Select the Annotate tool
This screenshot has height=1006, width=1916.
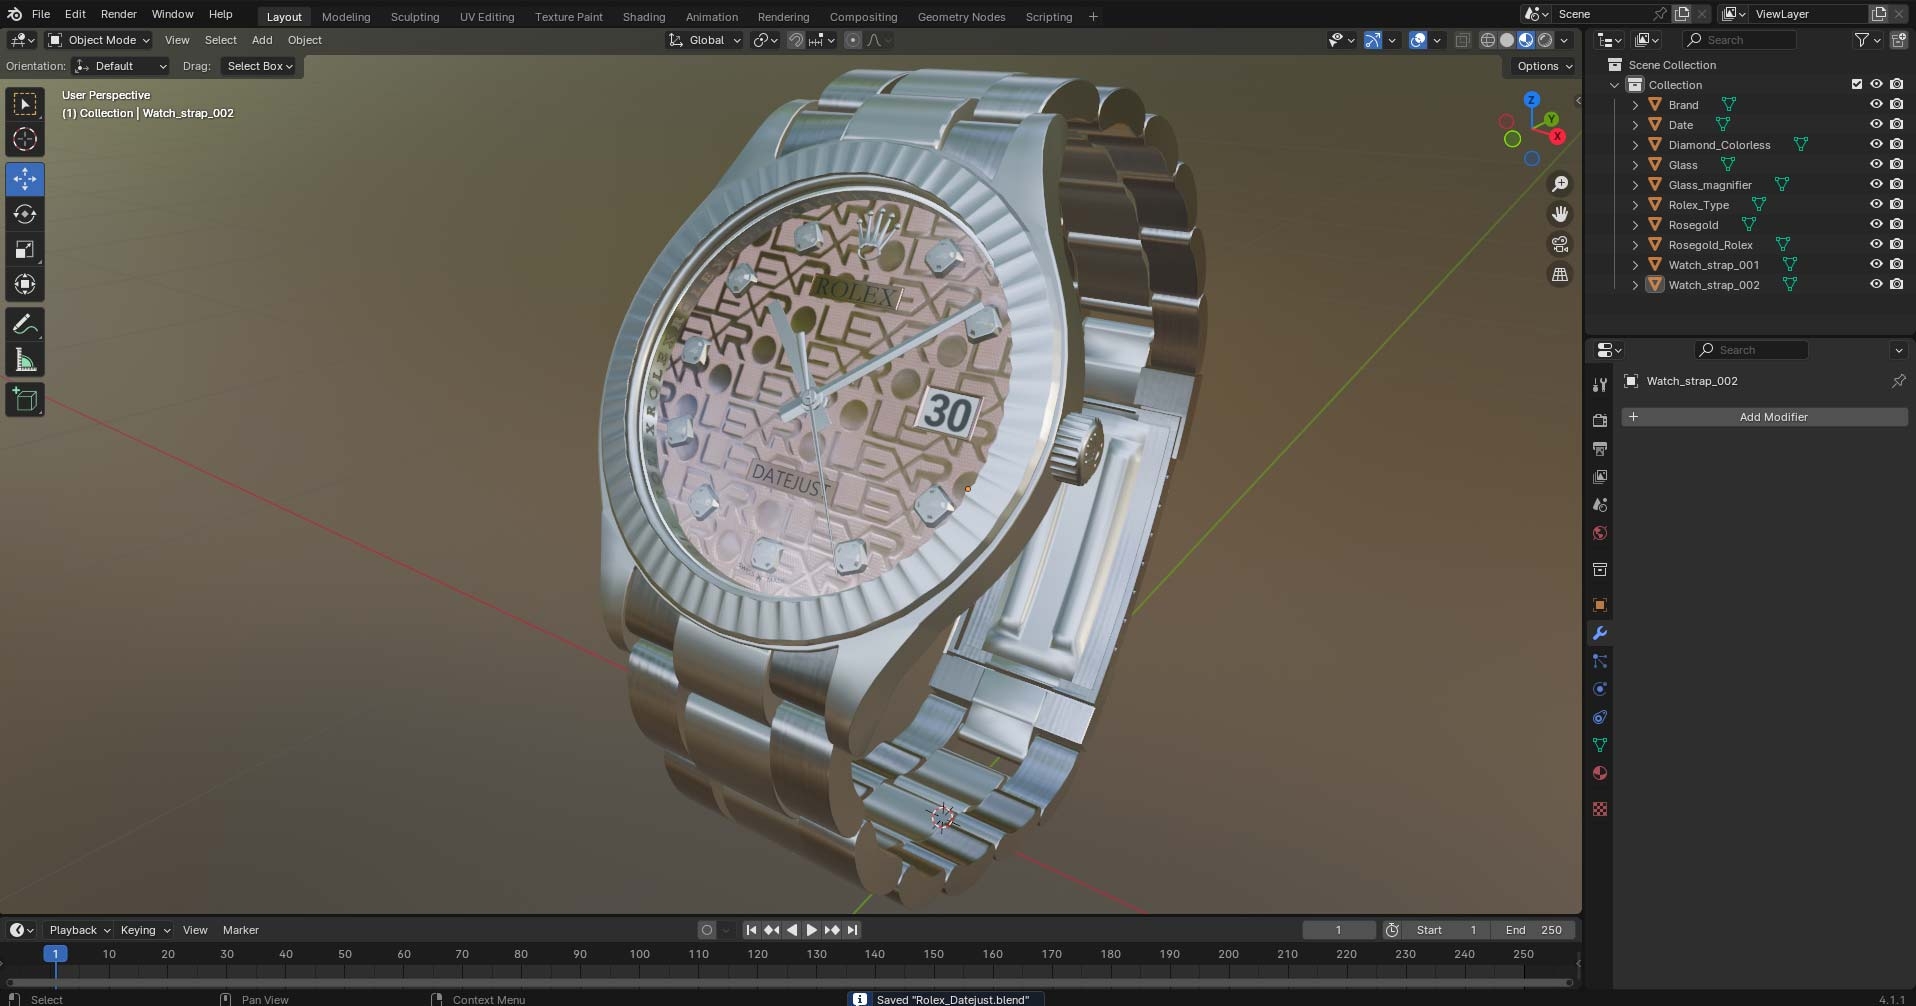point(25,325)
